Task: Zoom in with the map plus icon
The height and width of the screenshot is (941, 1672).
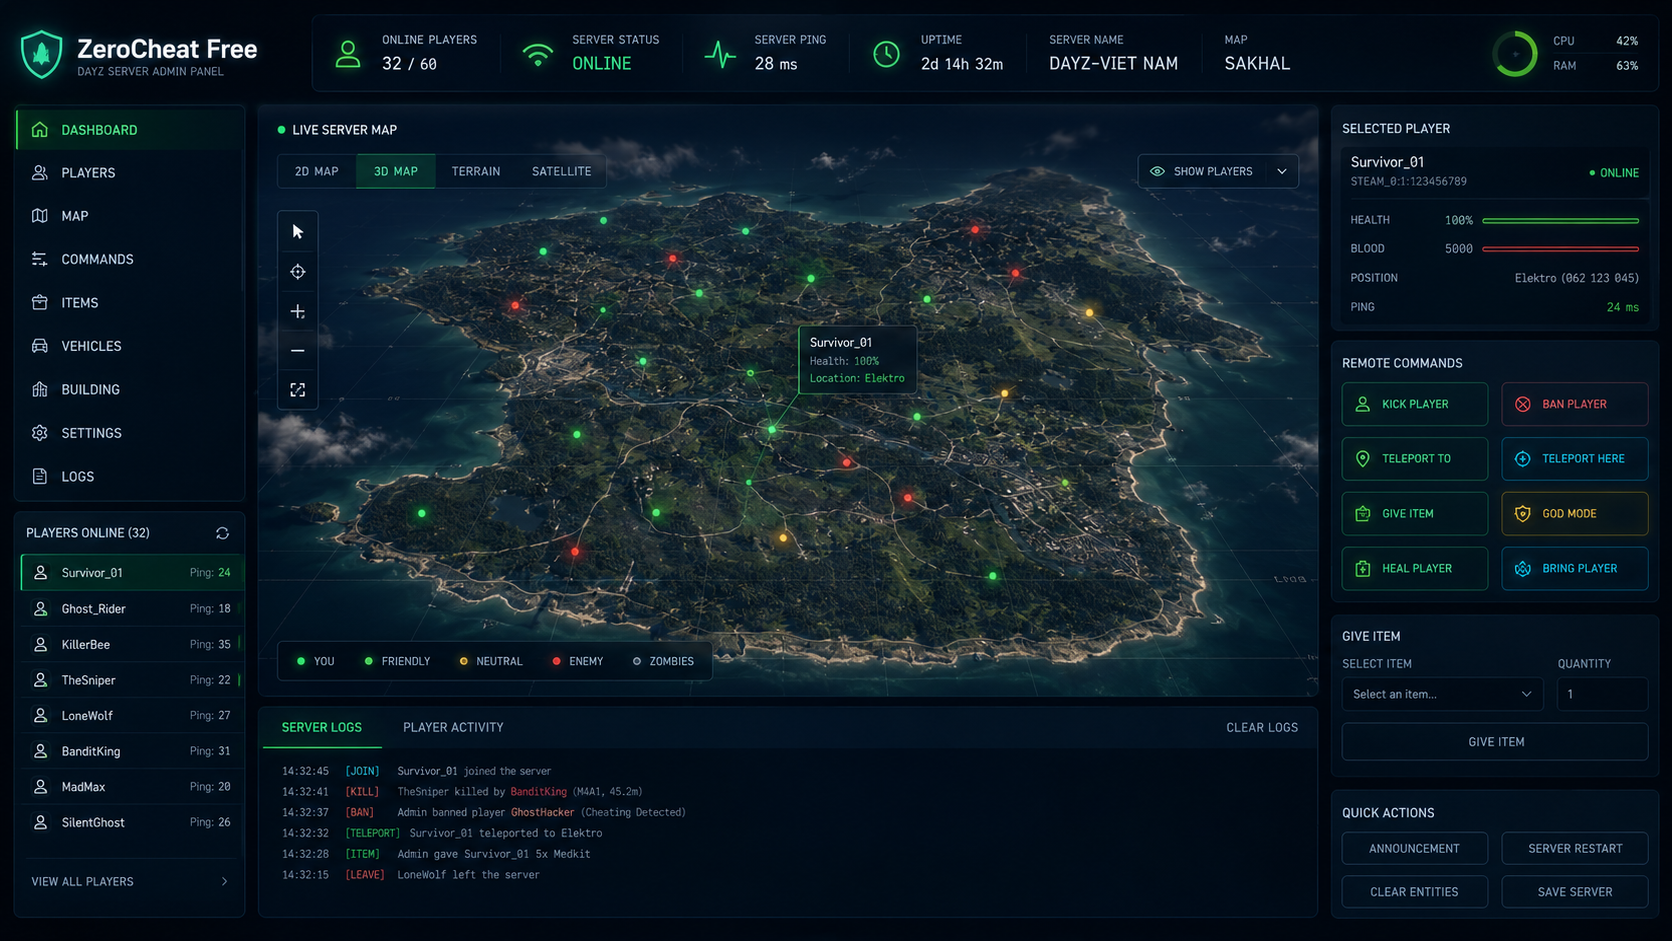Action: (x=297, y=312)
